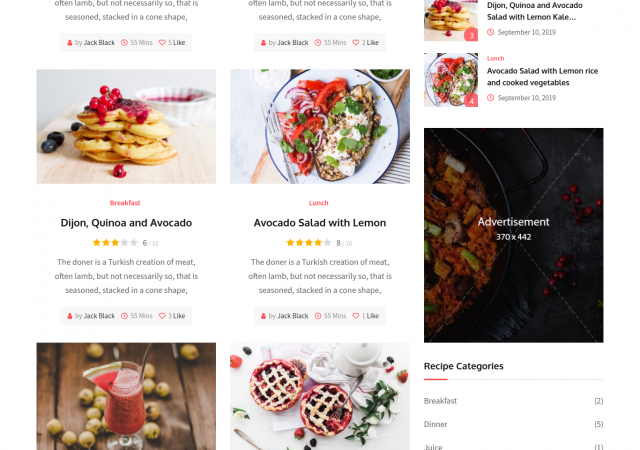Image resolution: width=640 pixels, height=450 pixels.
Task: Click clock icon beside sidebar Avocado Salad date
Action: (x=491, y=98)
